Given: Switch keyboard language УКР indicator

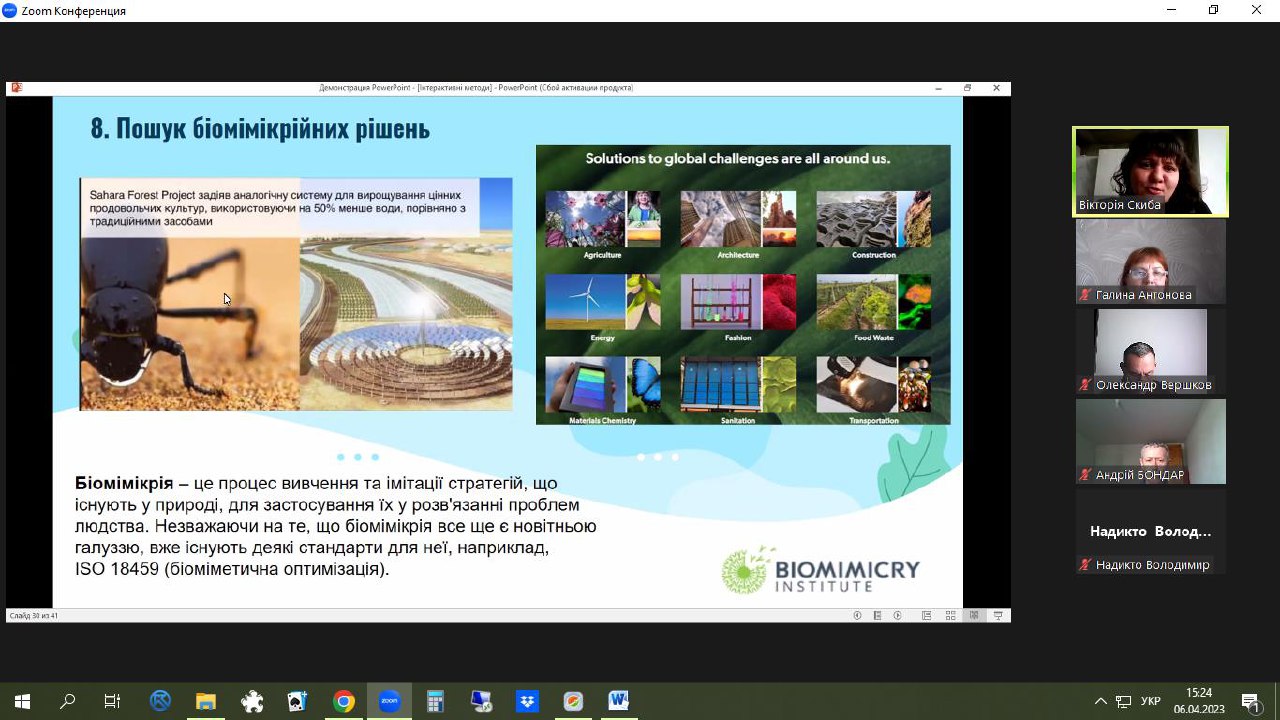Looking at the screenshot, I should pos(1151,701).
